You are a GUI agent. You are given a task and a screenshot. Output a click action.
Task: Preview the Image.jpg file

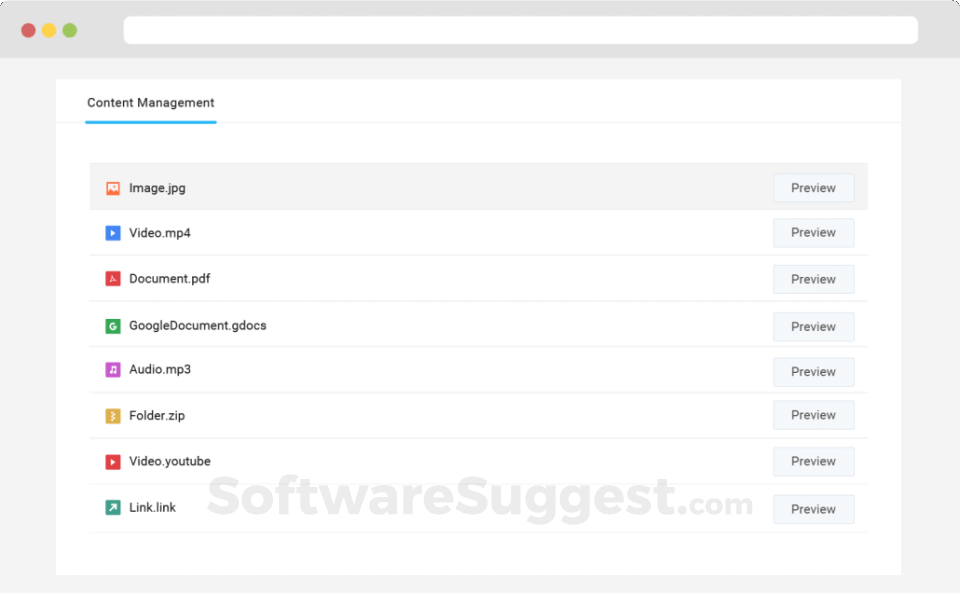(813, 188)
